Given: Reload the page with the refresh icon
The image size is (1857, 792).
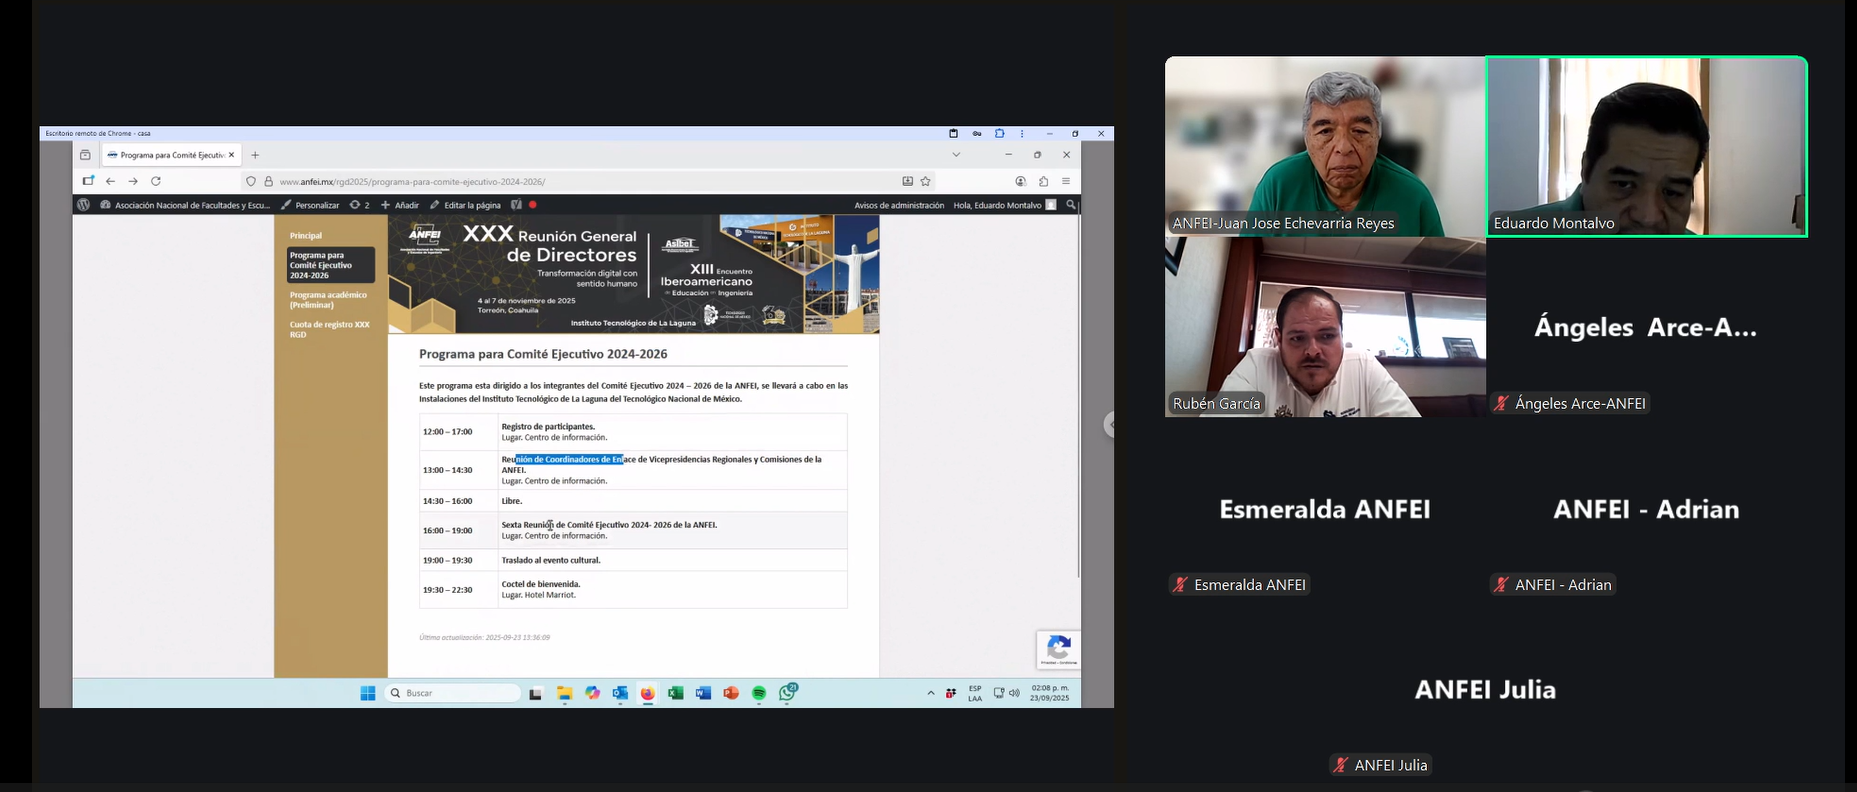Looking at the screenshot, I should pos(156,181).
